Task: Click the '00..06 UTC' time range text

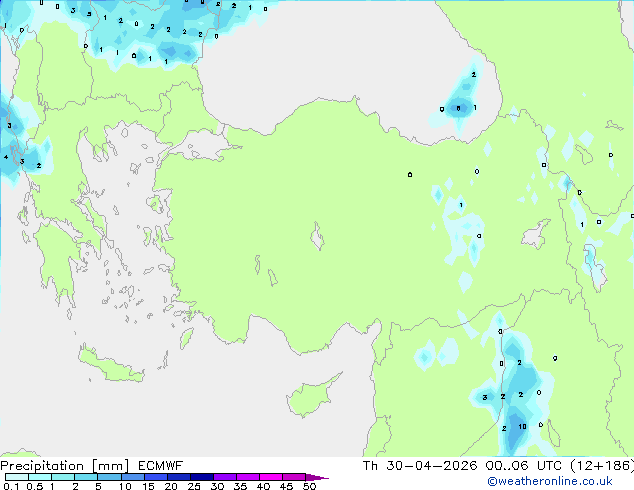Action: pos(523,466)
